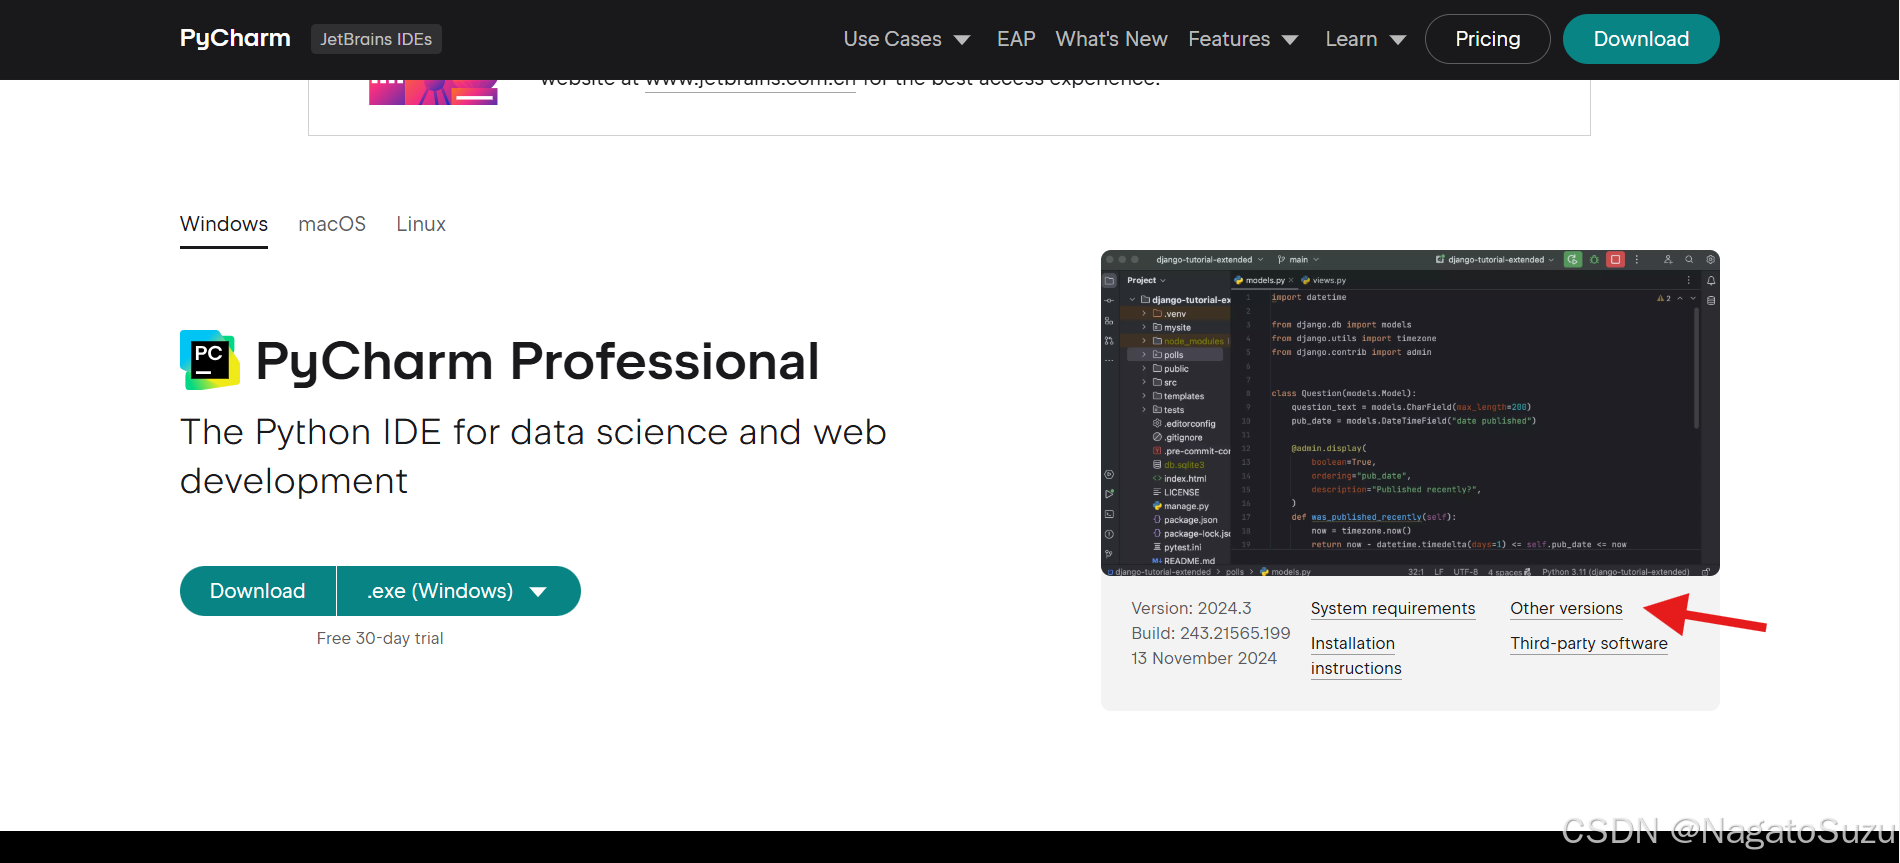Open the Use Cases dropdown menu
Image resolution: width=1900 pixels, height=863 pixels.
(x=907, y=39)
